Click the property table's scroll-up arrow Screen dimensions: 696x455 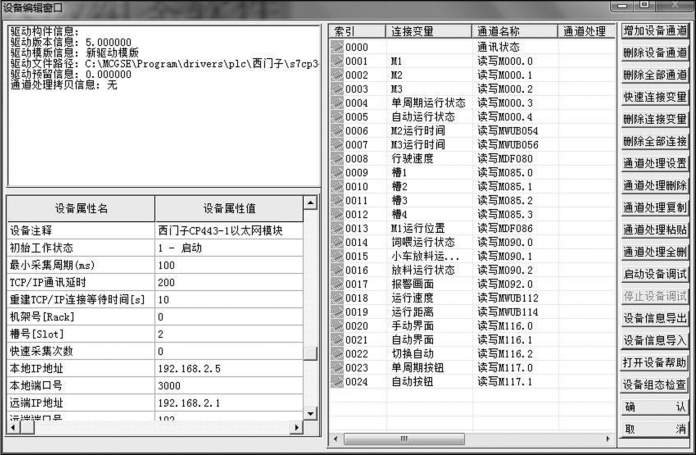(x=311, y=203)
